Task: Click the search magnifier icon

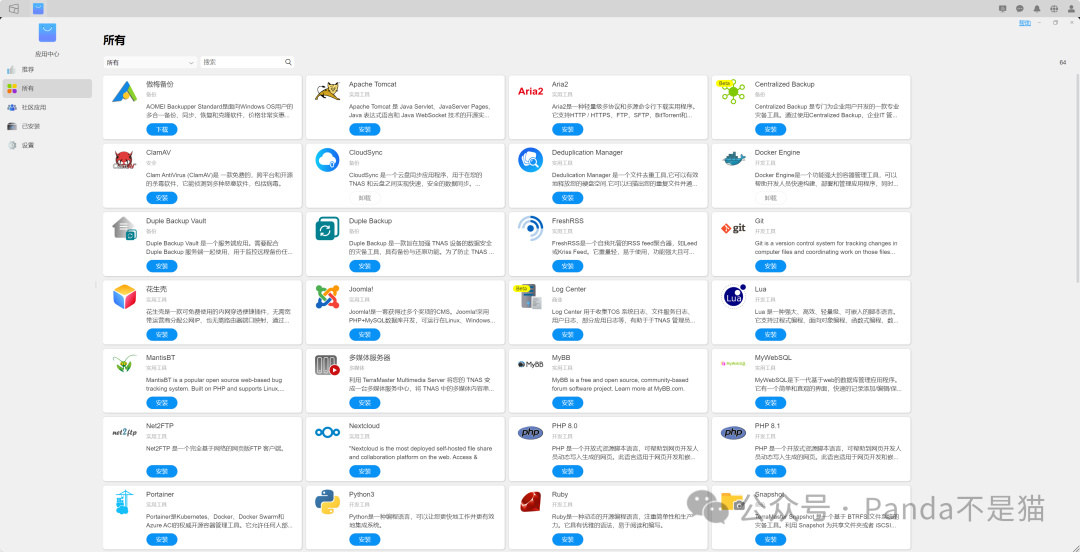Action: point(289,62)
